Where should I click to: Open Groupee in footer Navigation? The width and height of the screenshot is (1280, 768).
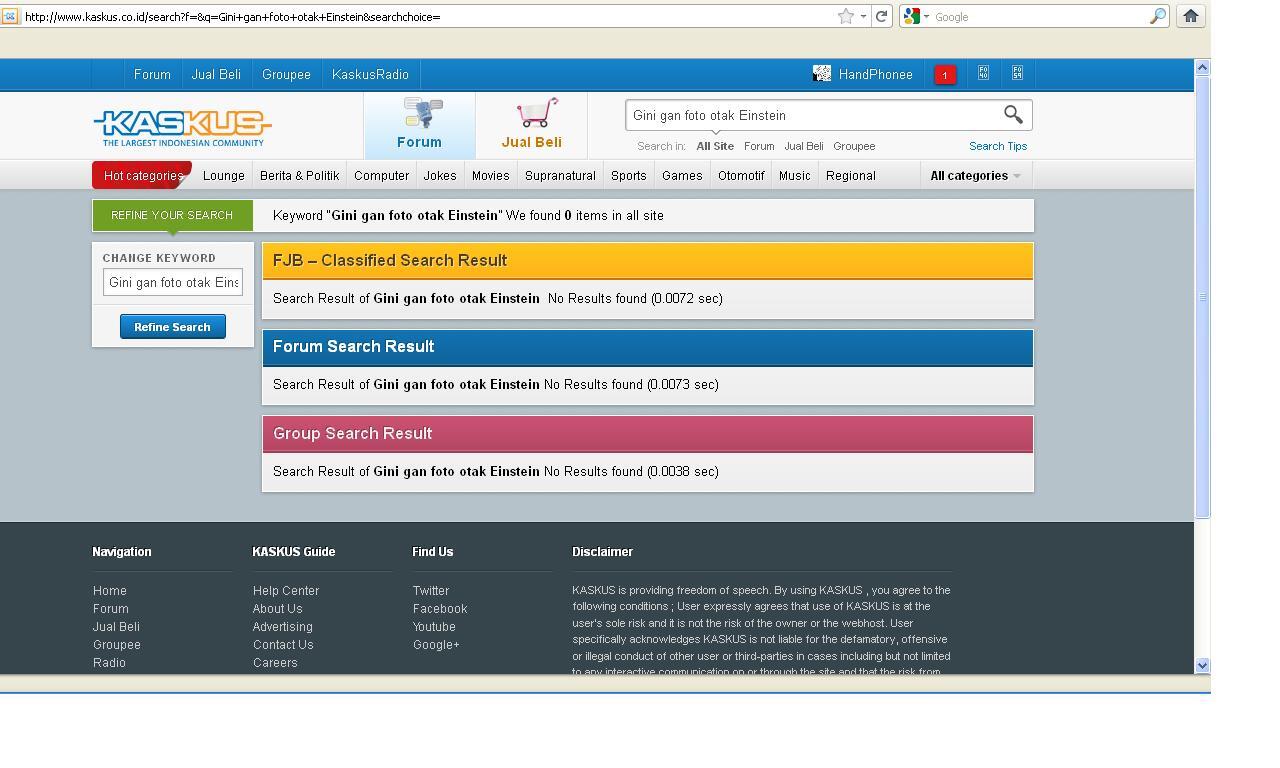(117, 645)
